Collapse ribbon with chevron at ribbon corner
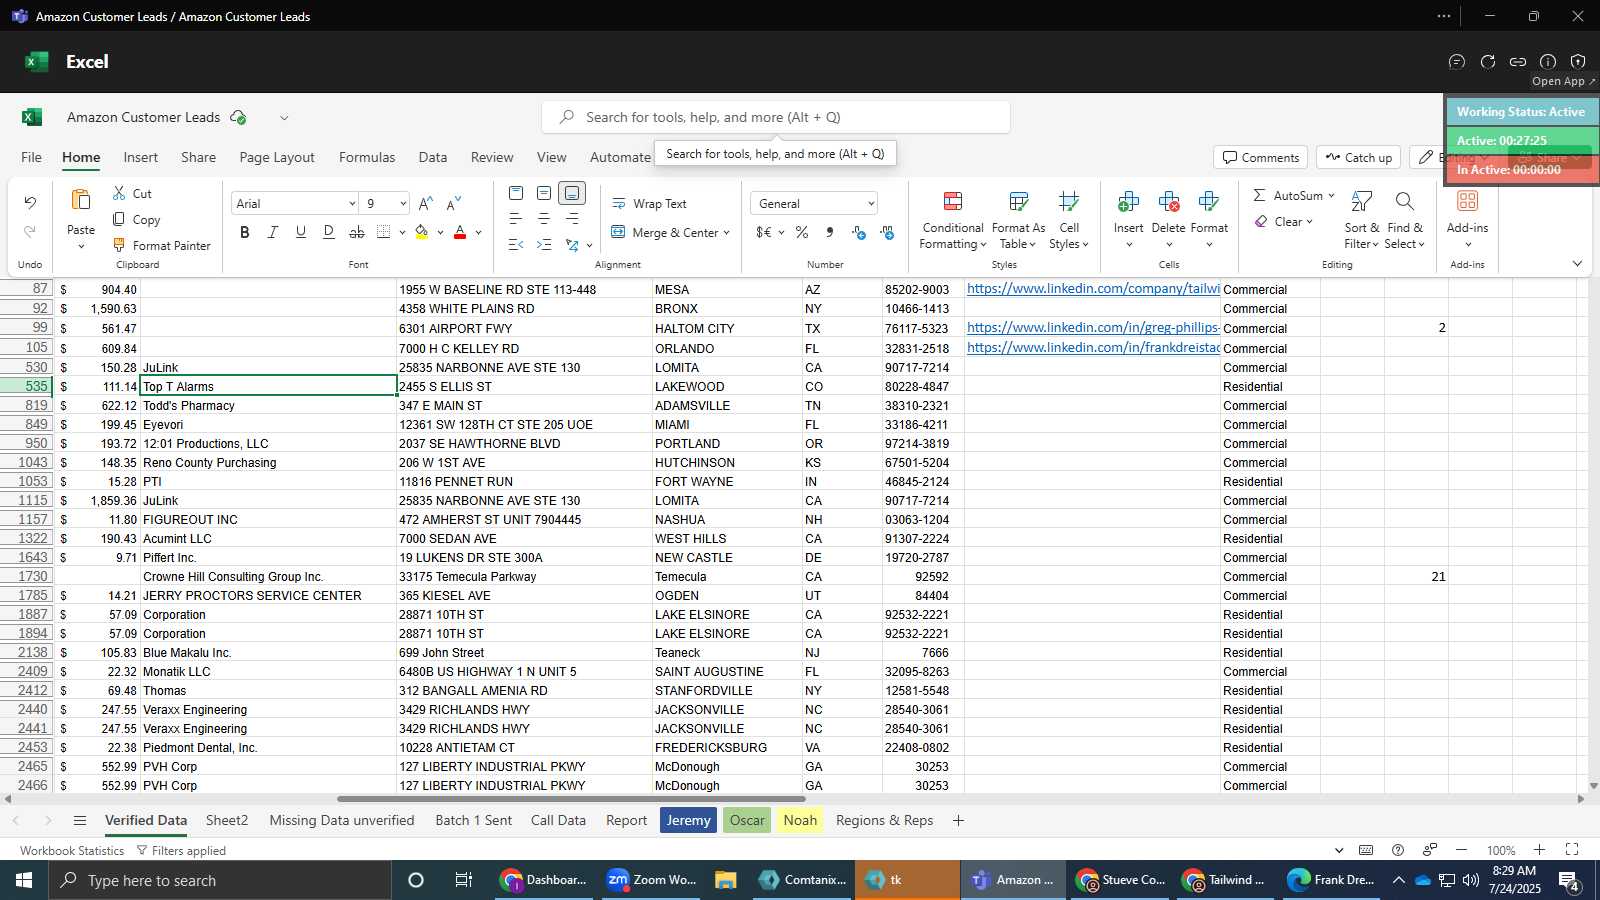 click(x=1577, y=264)
